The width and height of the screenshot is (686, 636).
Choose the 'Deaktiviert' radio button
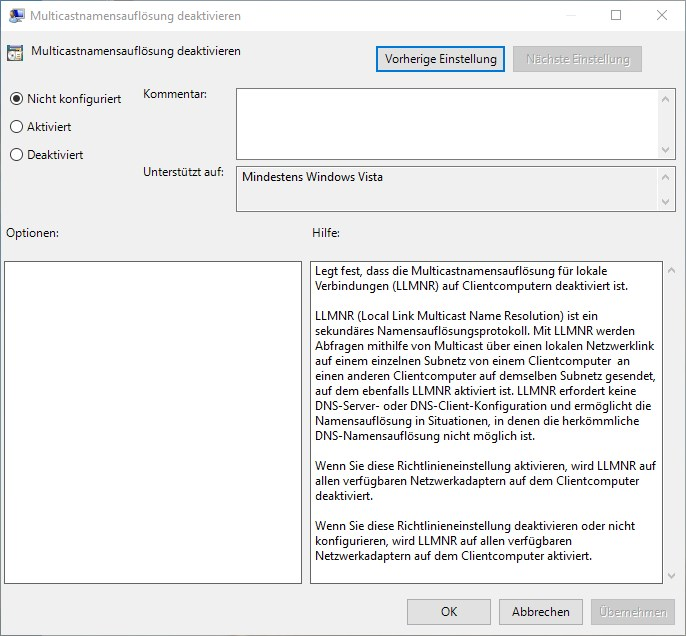16,155
